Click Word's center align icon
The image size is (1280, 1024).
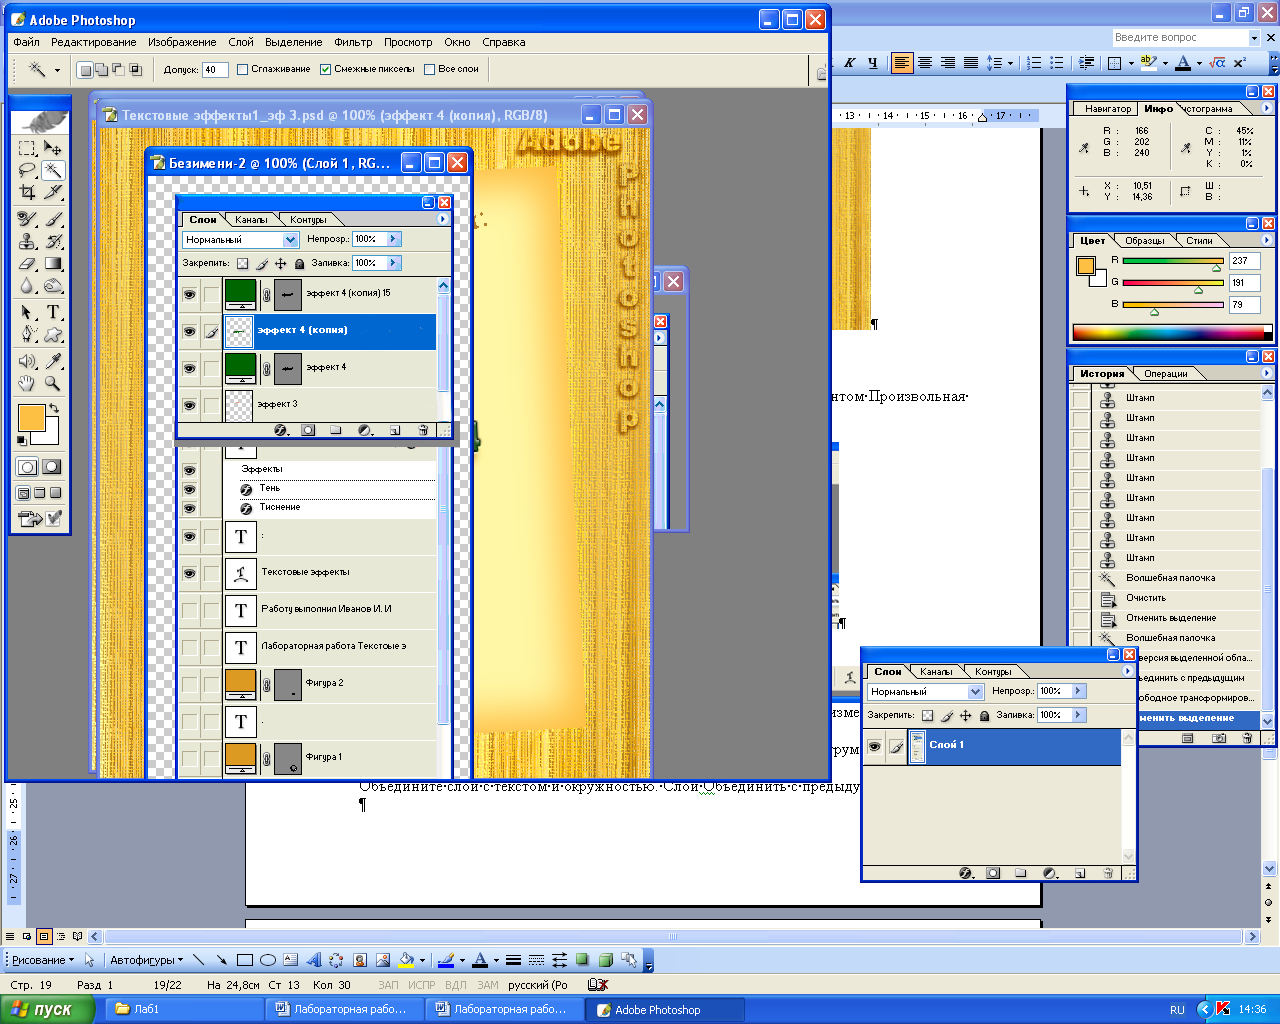tap(925, 63)
